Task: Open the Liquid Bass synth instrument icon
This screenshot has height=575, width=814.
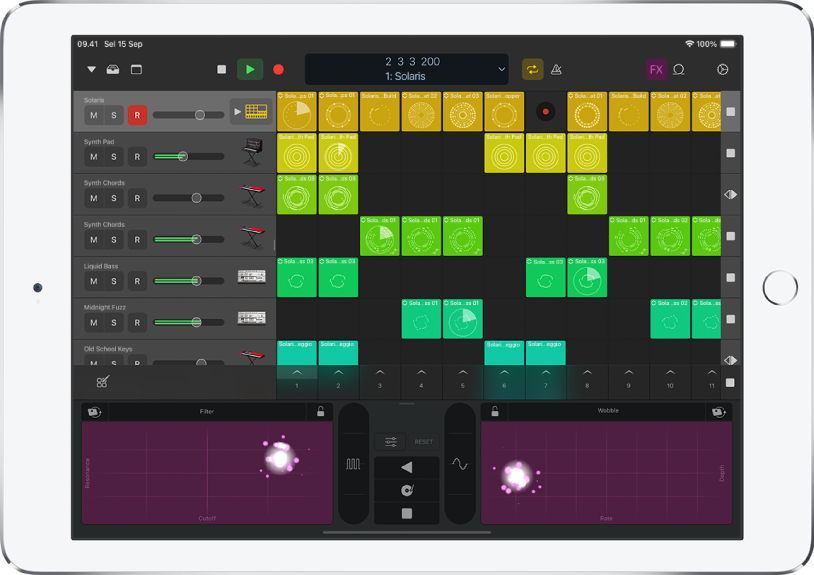Action: pos(252,276)
